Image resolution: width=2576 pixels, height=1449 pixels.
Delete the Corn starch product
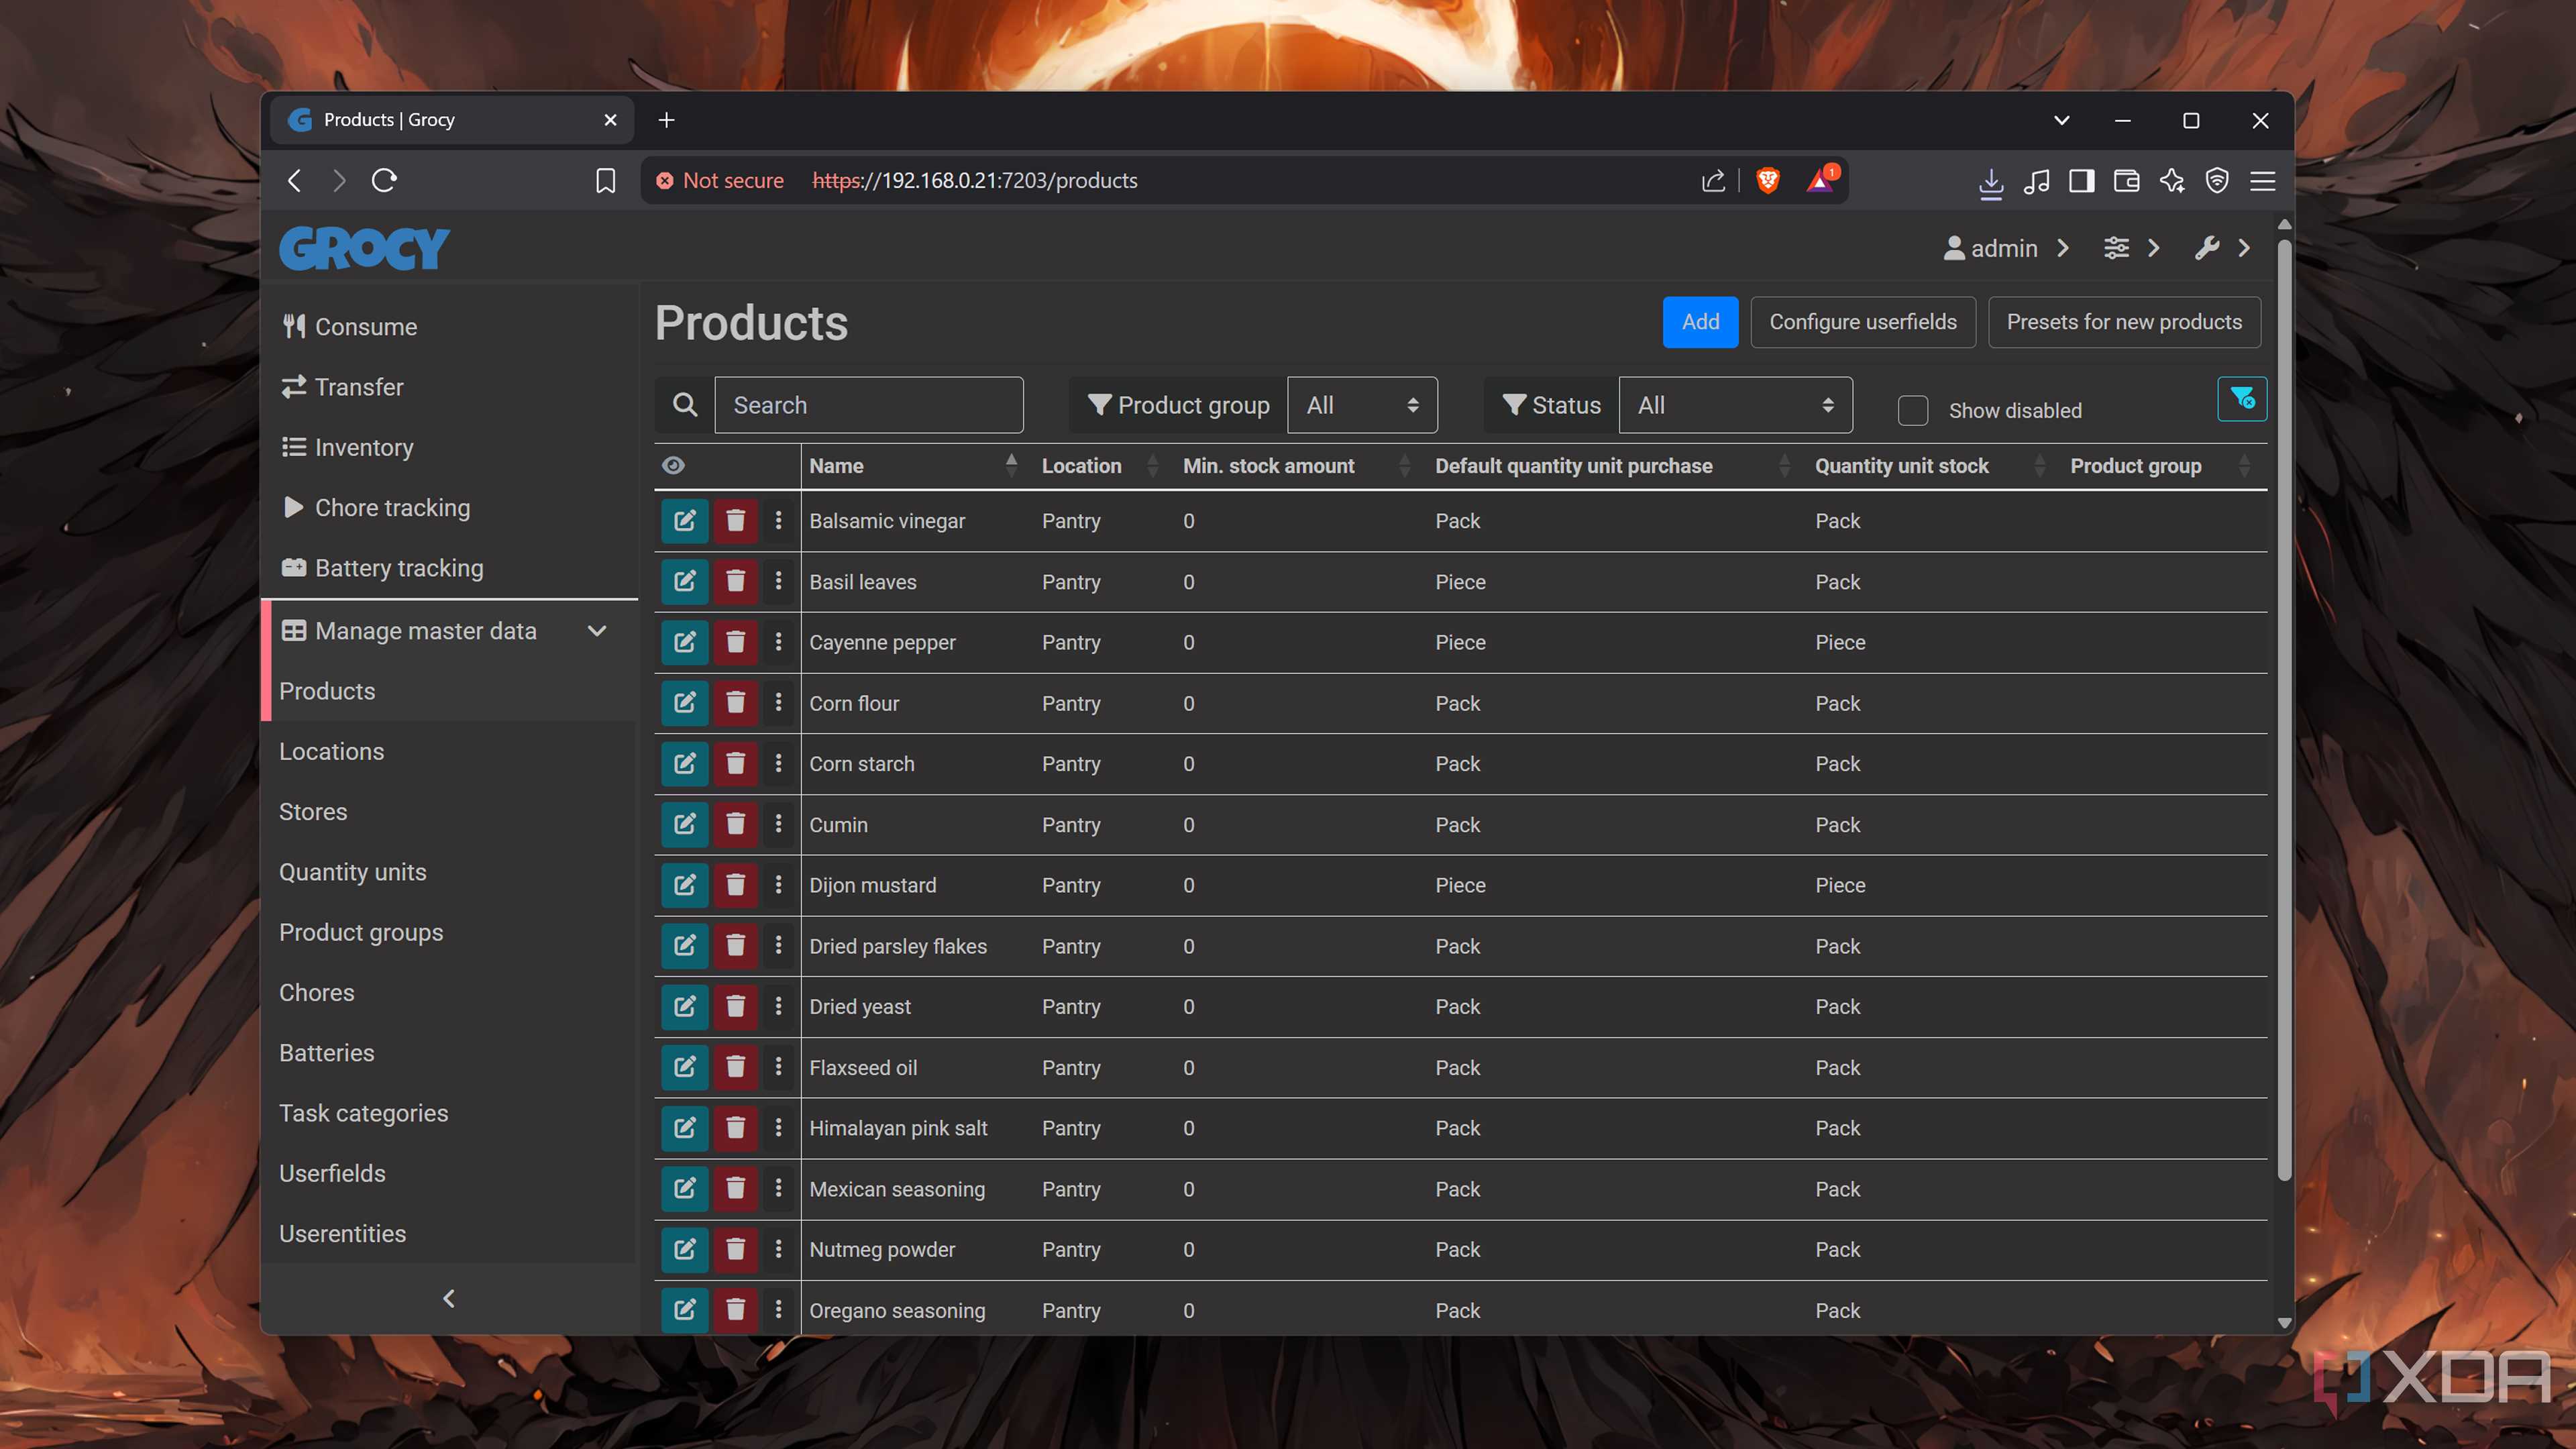click(x=735, y=764)
